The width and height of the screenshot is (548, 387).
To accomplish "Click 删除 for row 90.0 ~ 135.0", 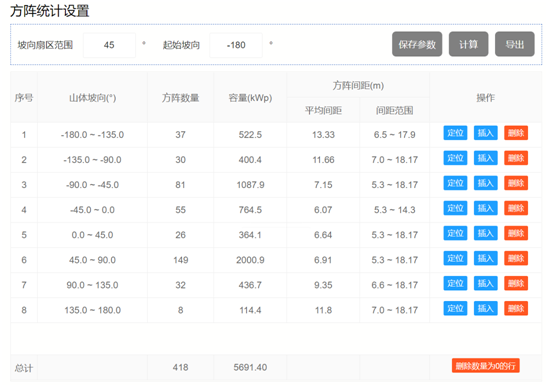I will point(516,284).
